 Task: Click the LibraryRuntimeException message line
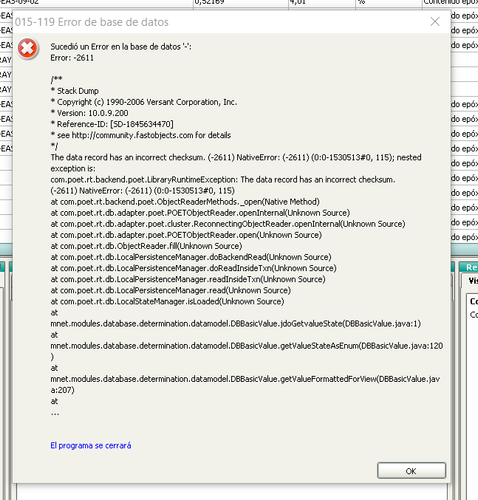tap(223, 180)
